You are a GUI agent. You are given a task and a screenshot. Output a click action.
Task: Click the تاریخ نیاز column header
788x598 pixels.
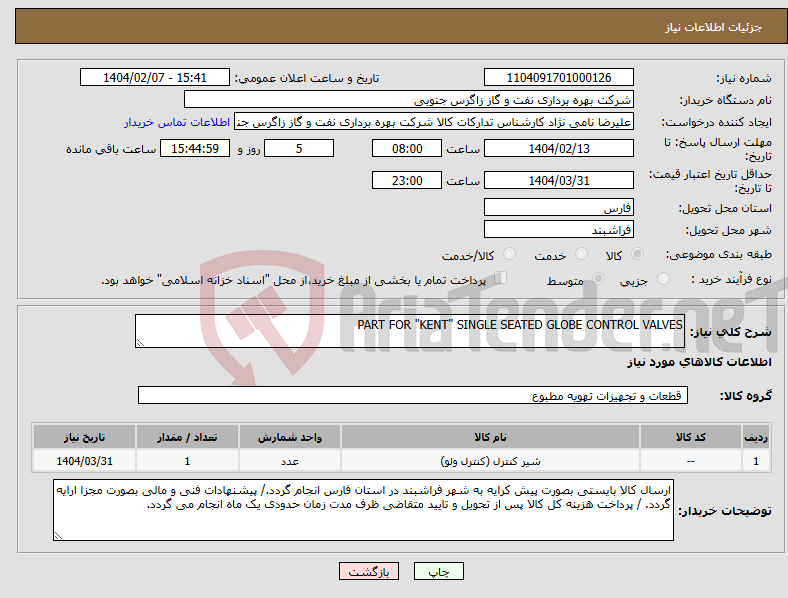[84, 437]
